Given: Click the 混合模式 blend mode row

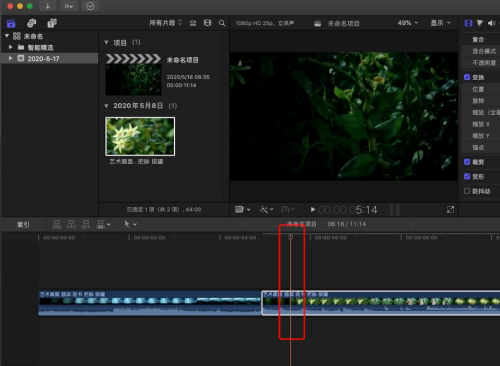Looking at the screenshot, I should (481, 51).
